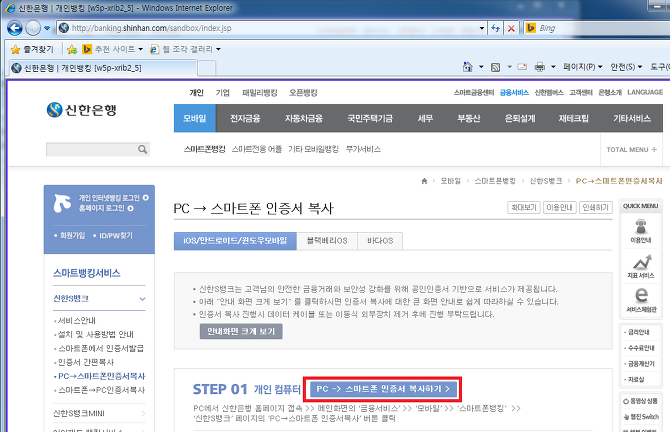Screen dimensions: 670x432
Task: Open 서비스안내 in sidebar
Action: (x=76, y=320)
